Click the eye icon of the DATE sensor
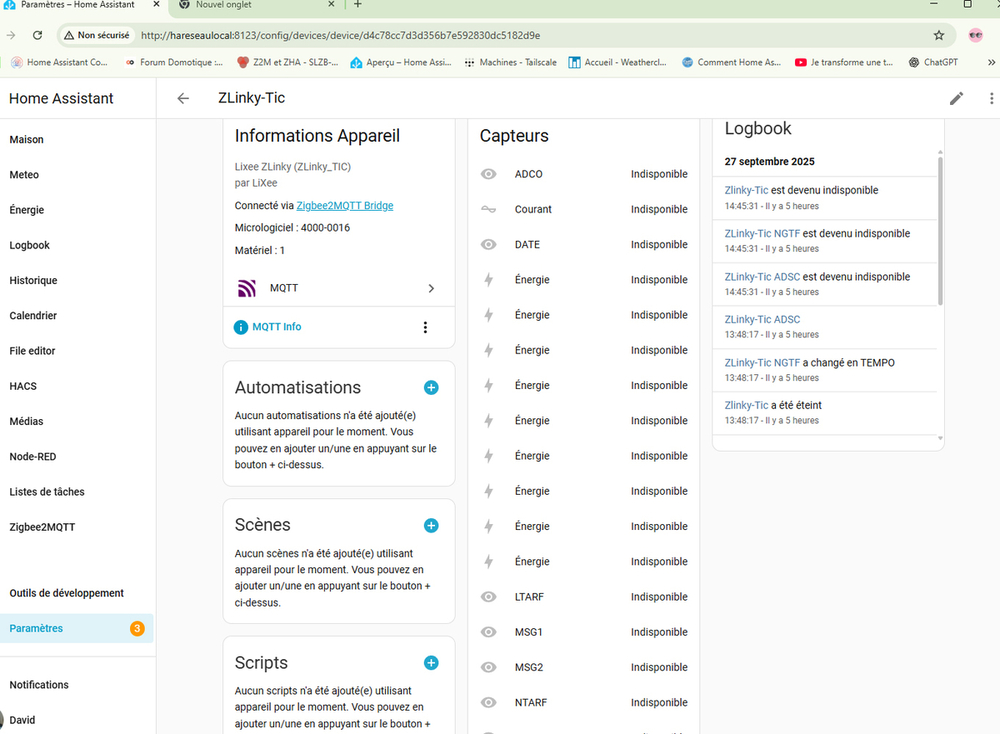1000x734 pixels. [x=489, y=244]
